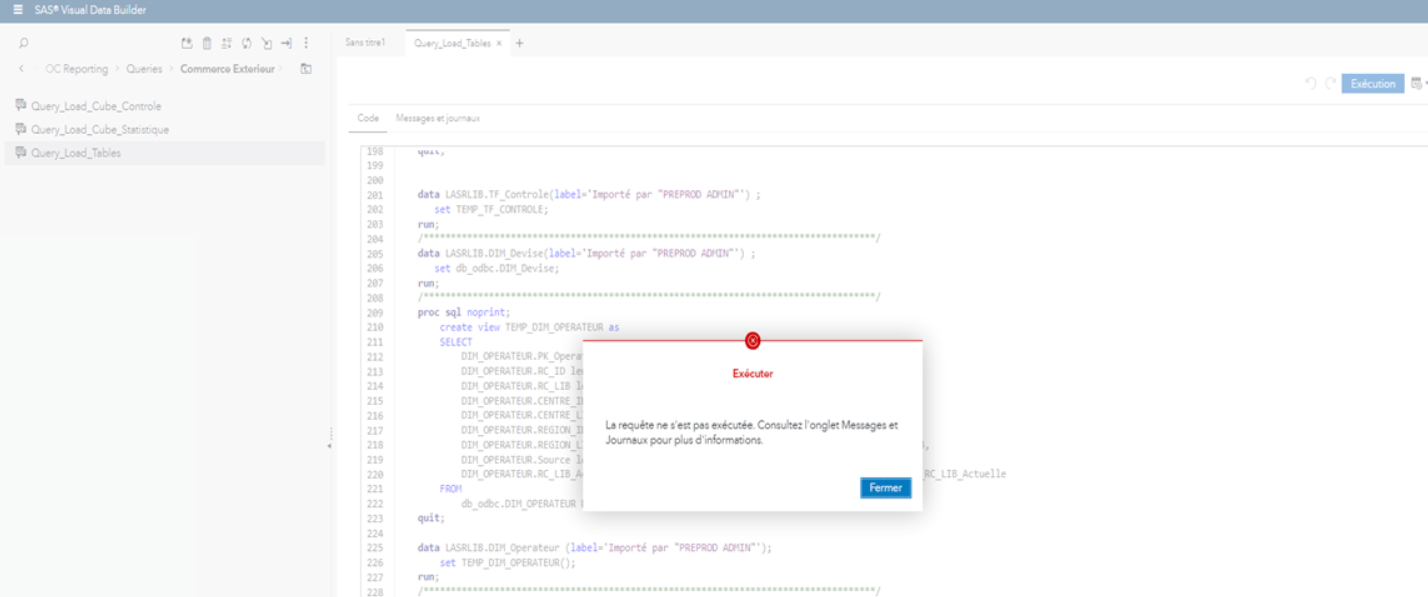Open the properties icon in the panel toolbar

pyautogui.click(x=228, y=42)
